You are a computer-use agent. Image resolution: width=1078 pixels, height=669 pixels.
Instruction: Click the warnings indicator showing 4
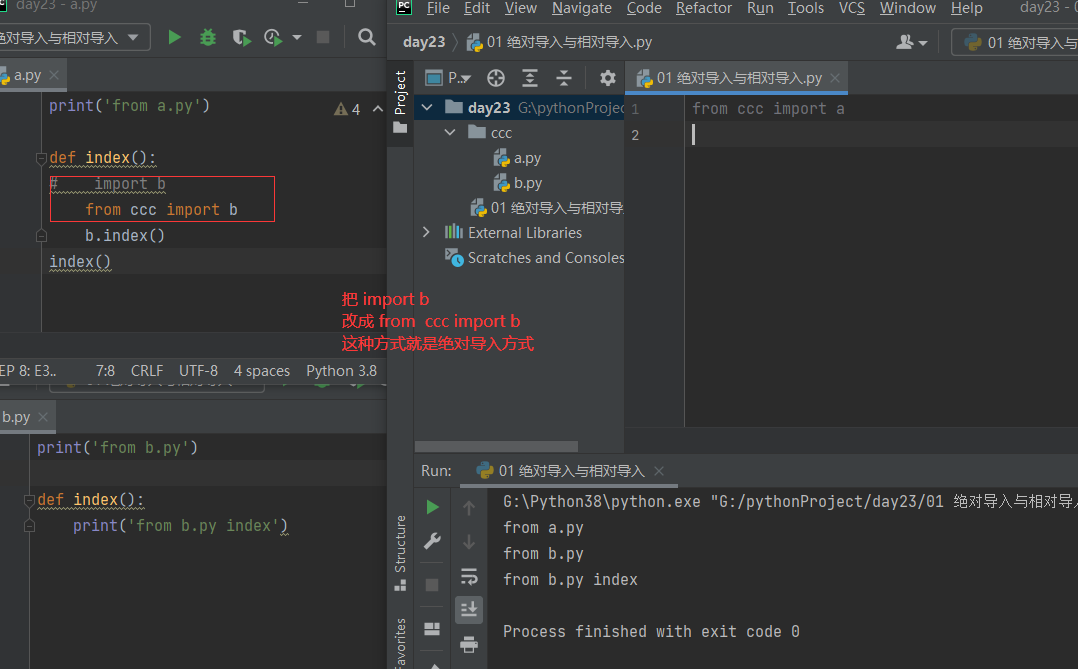click(347, 109)
